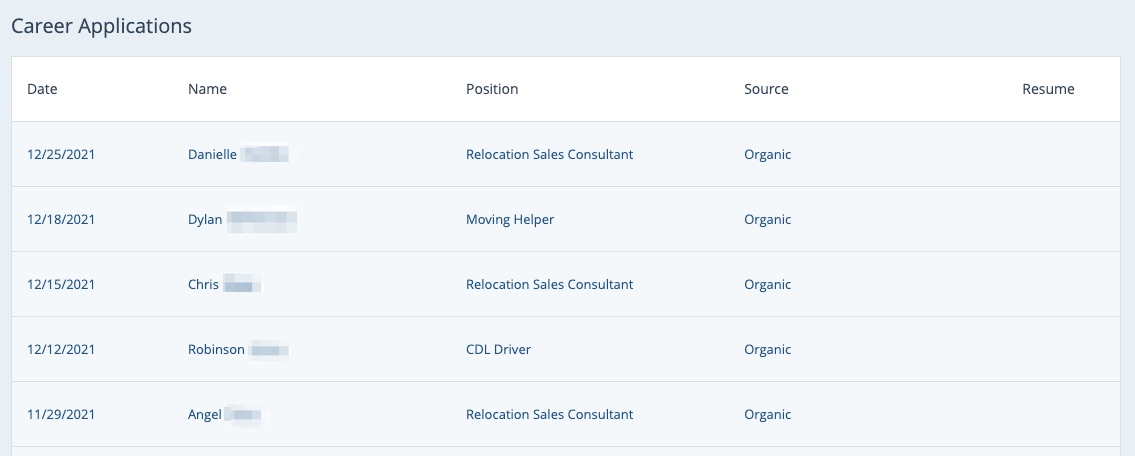Open the 12/12/2021 application row date
1135x456 pixels.
pos(61,349)
